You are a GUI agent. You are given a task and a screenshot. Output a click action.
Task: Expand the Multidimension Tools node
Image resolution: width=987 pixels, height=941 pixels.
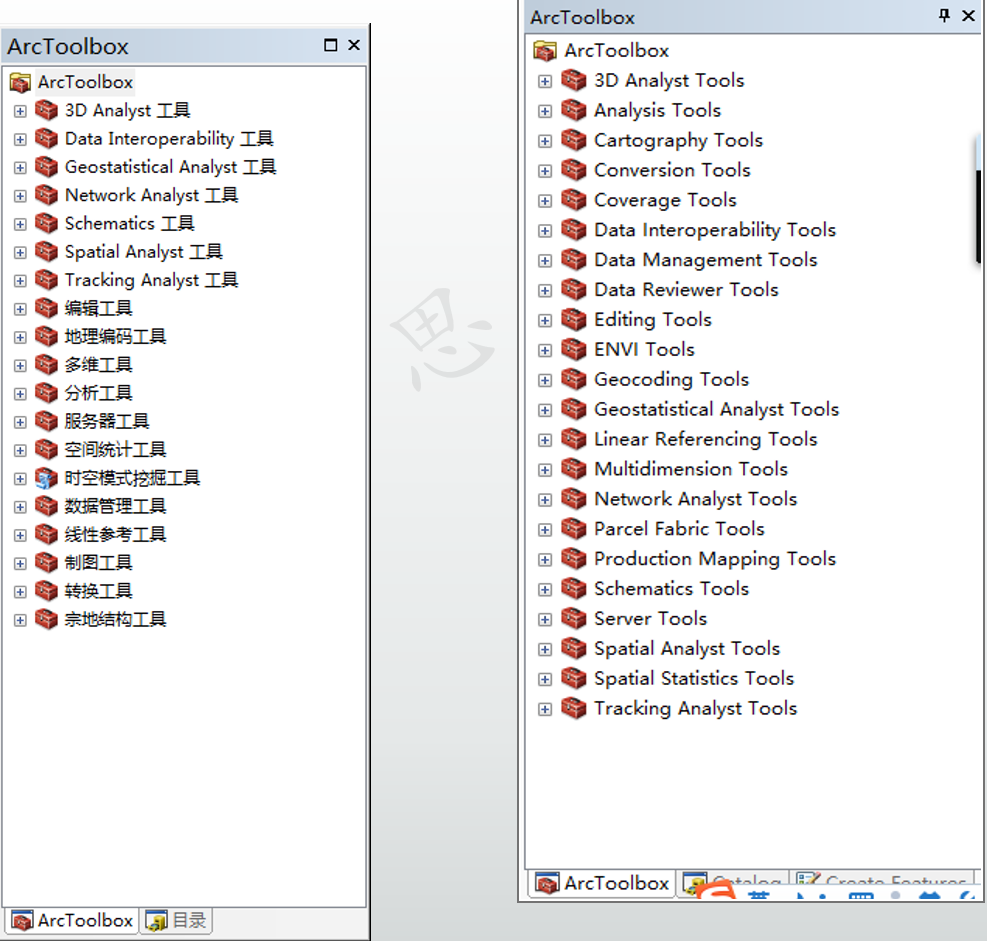click(x=545, y=470)
